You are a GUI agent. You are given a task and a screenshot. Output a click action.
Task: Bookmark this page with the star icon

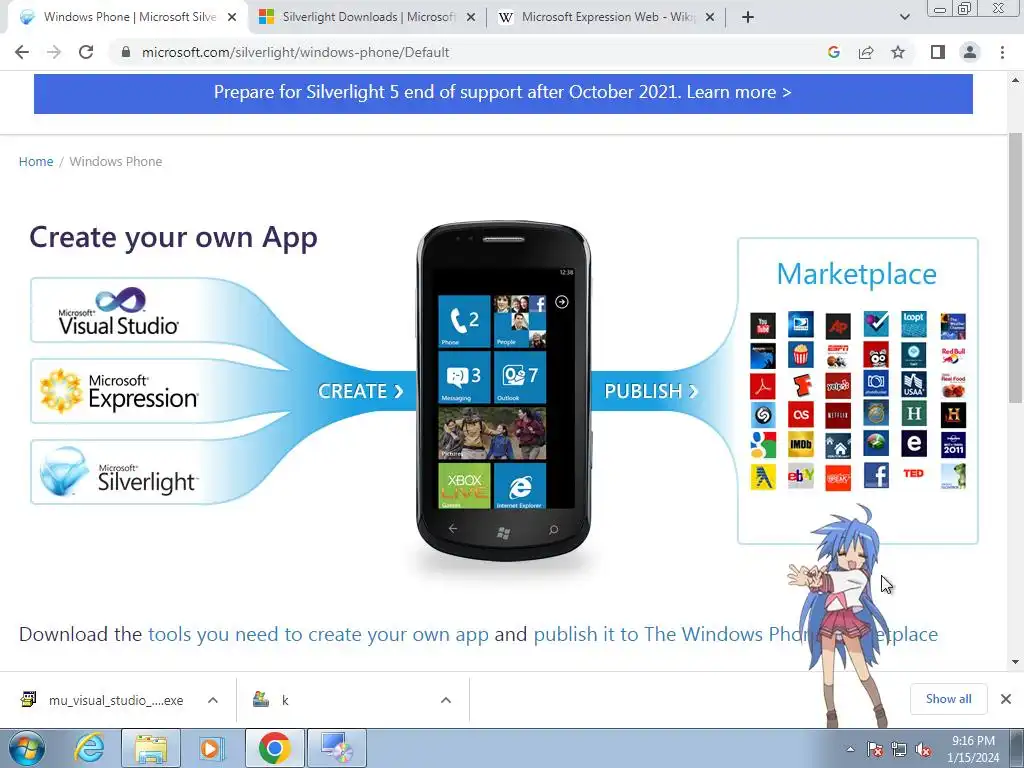[x=898, y=52]
